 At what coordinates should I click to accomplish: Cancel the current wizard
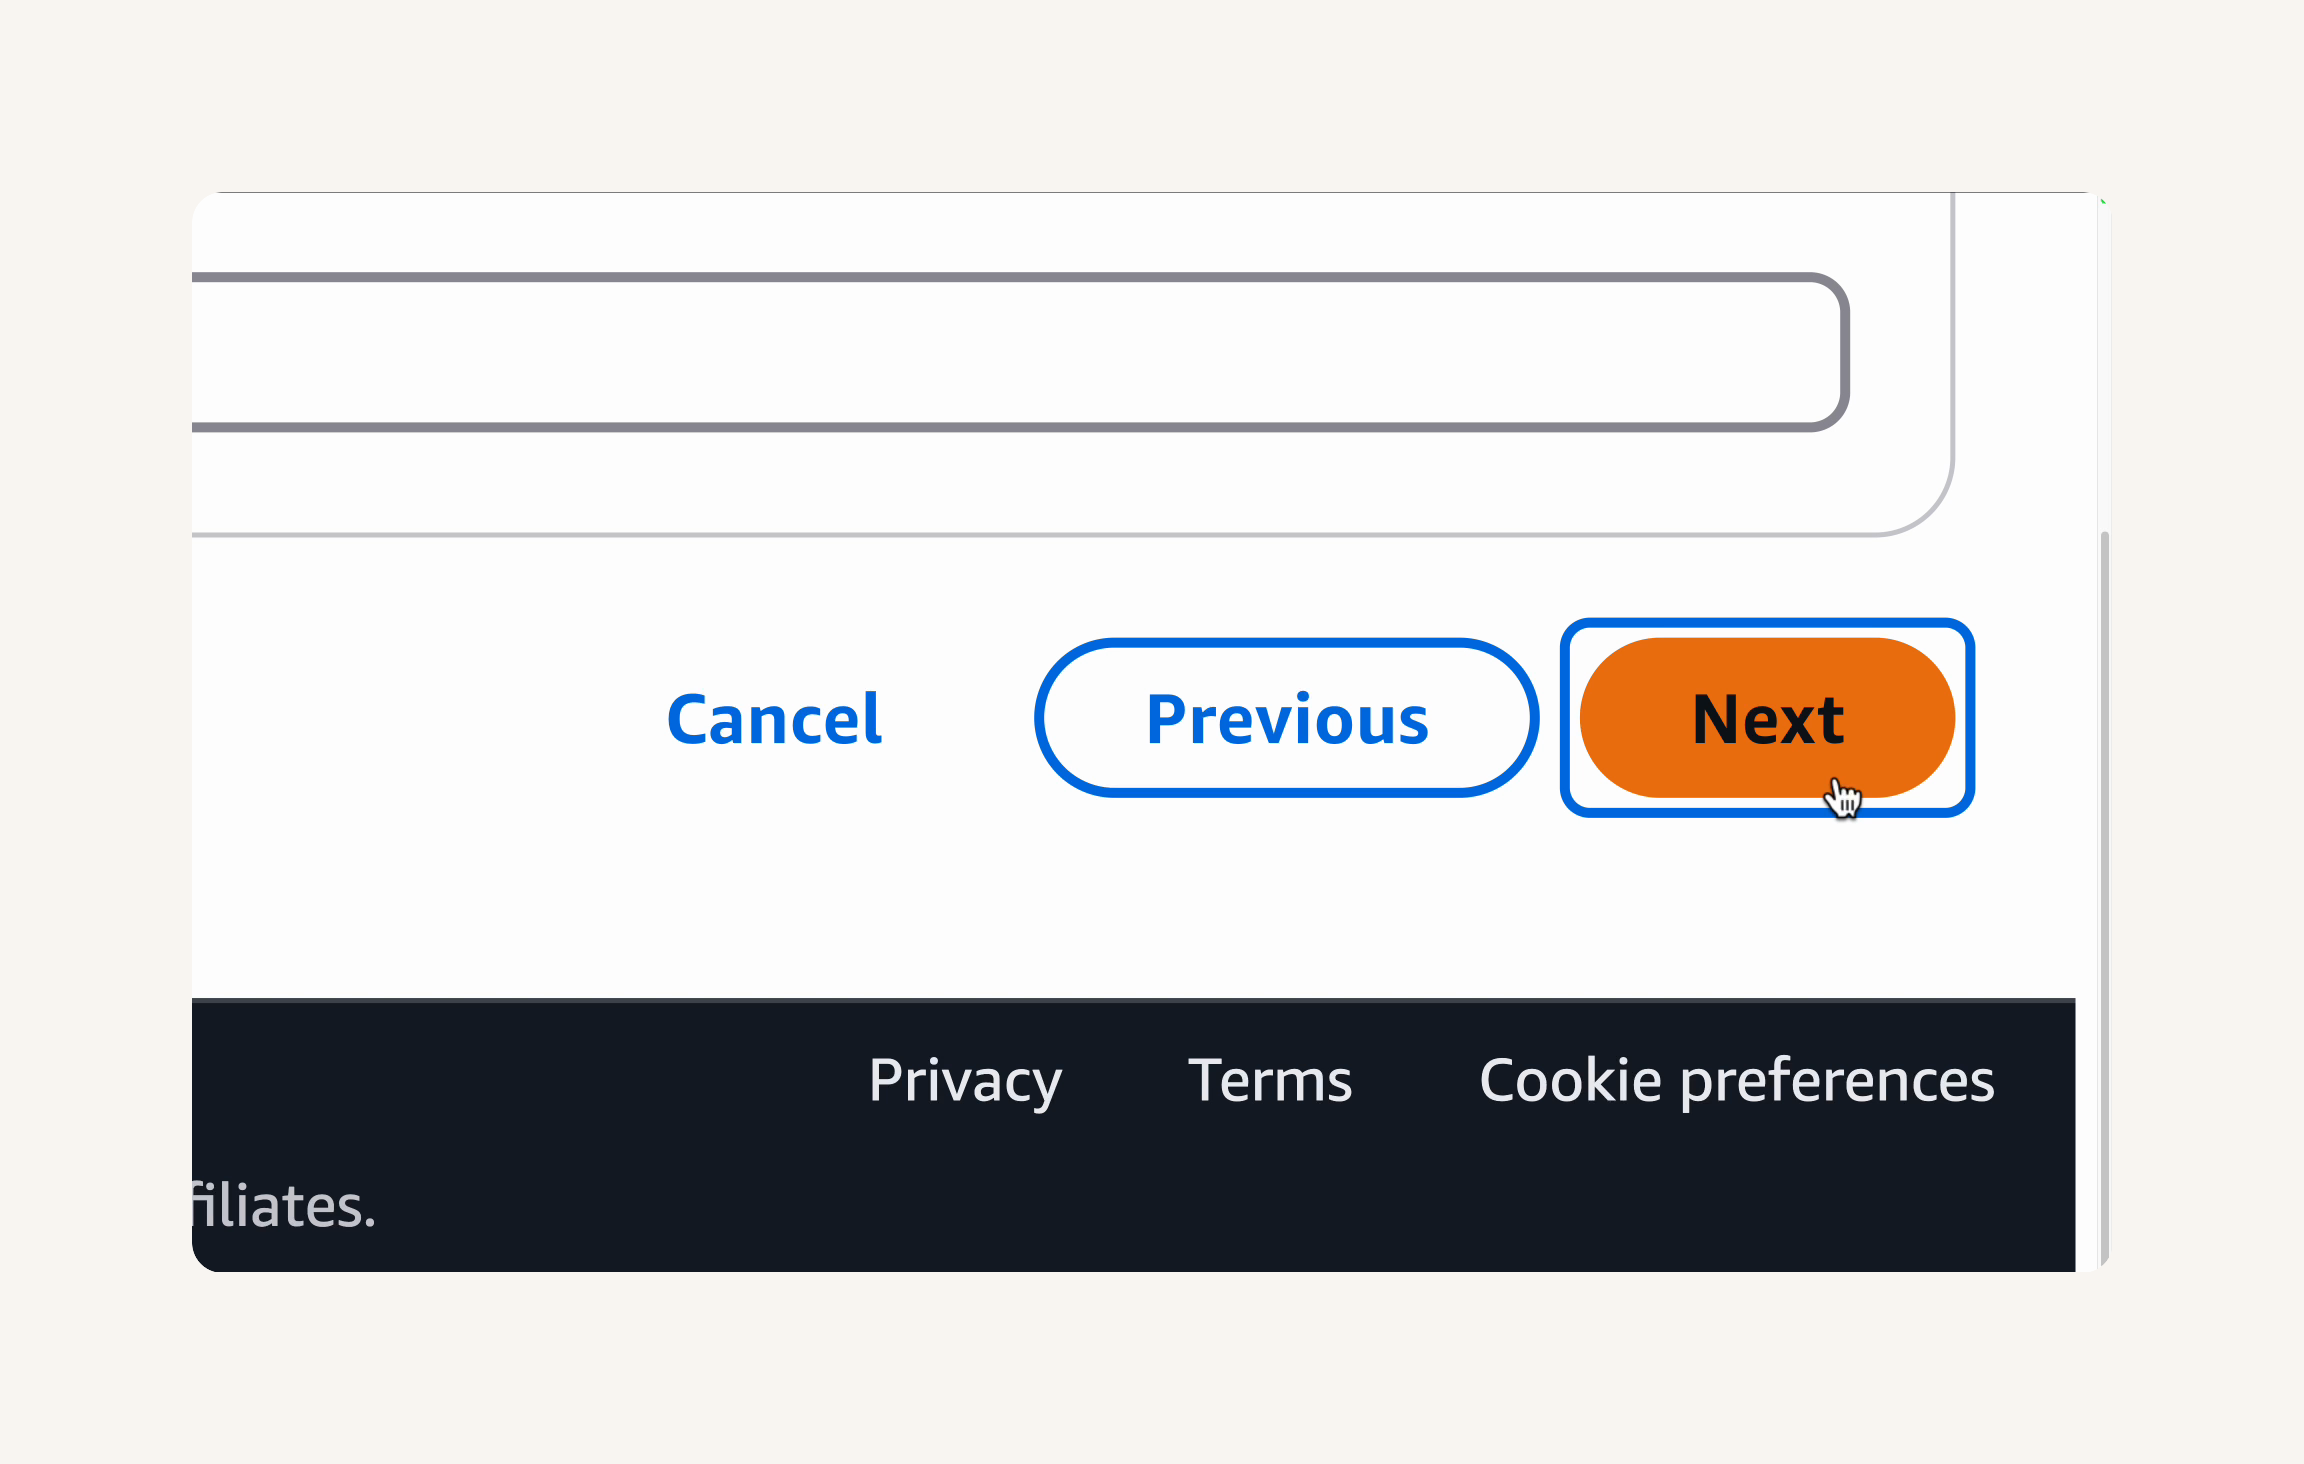[774, 719]
